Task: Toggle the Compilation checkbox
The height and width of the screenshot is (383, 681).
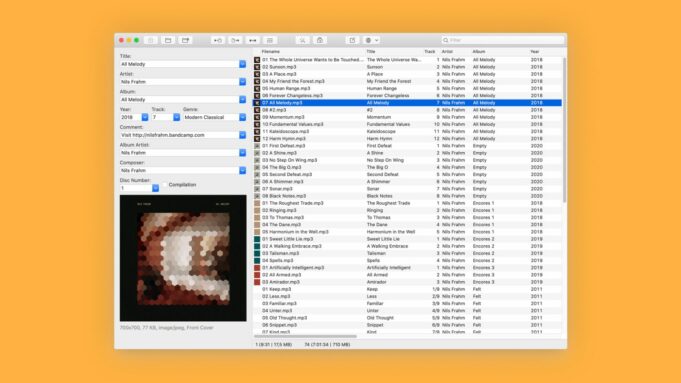Action: (x=164, y=185)
